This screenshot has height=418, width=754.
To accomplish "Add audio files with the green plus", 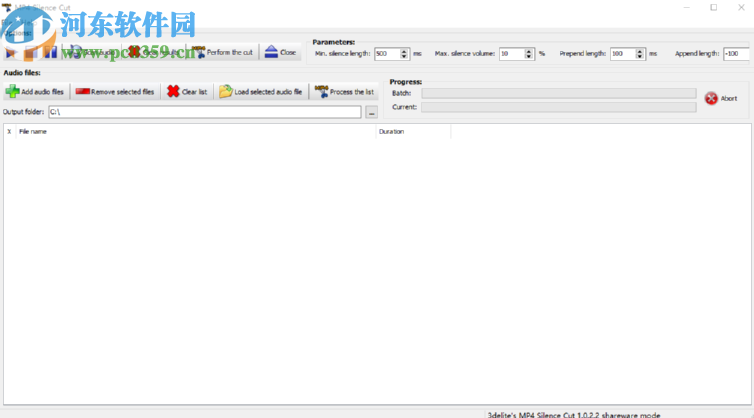I will point(36,91).
